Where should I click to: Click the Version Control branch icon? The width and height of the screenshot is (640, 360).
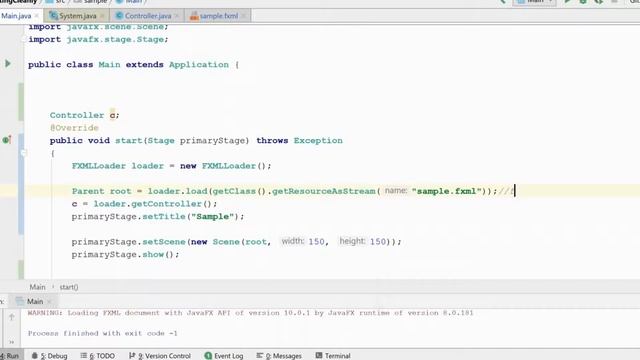(132, 356)
